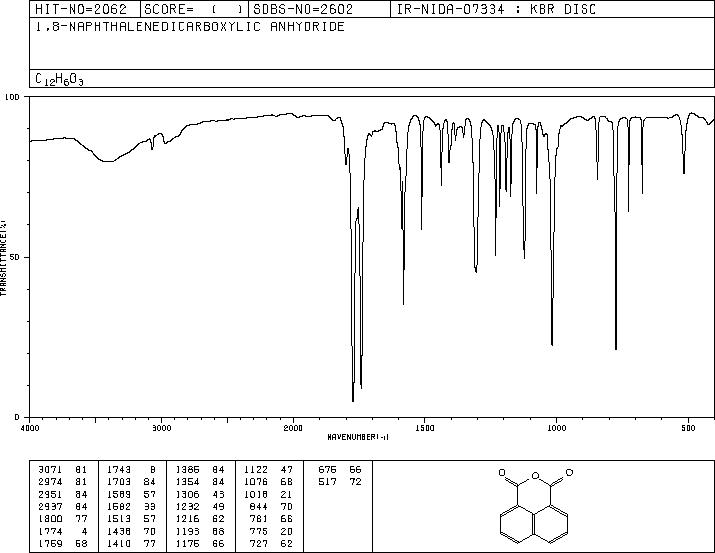The width and height of the screenshot is (715, 553).
Task: Click the SCORE= header field
Action: coord(194,9)
